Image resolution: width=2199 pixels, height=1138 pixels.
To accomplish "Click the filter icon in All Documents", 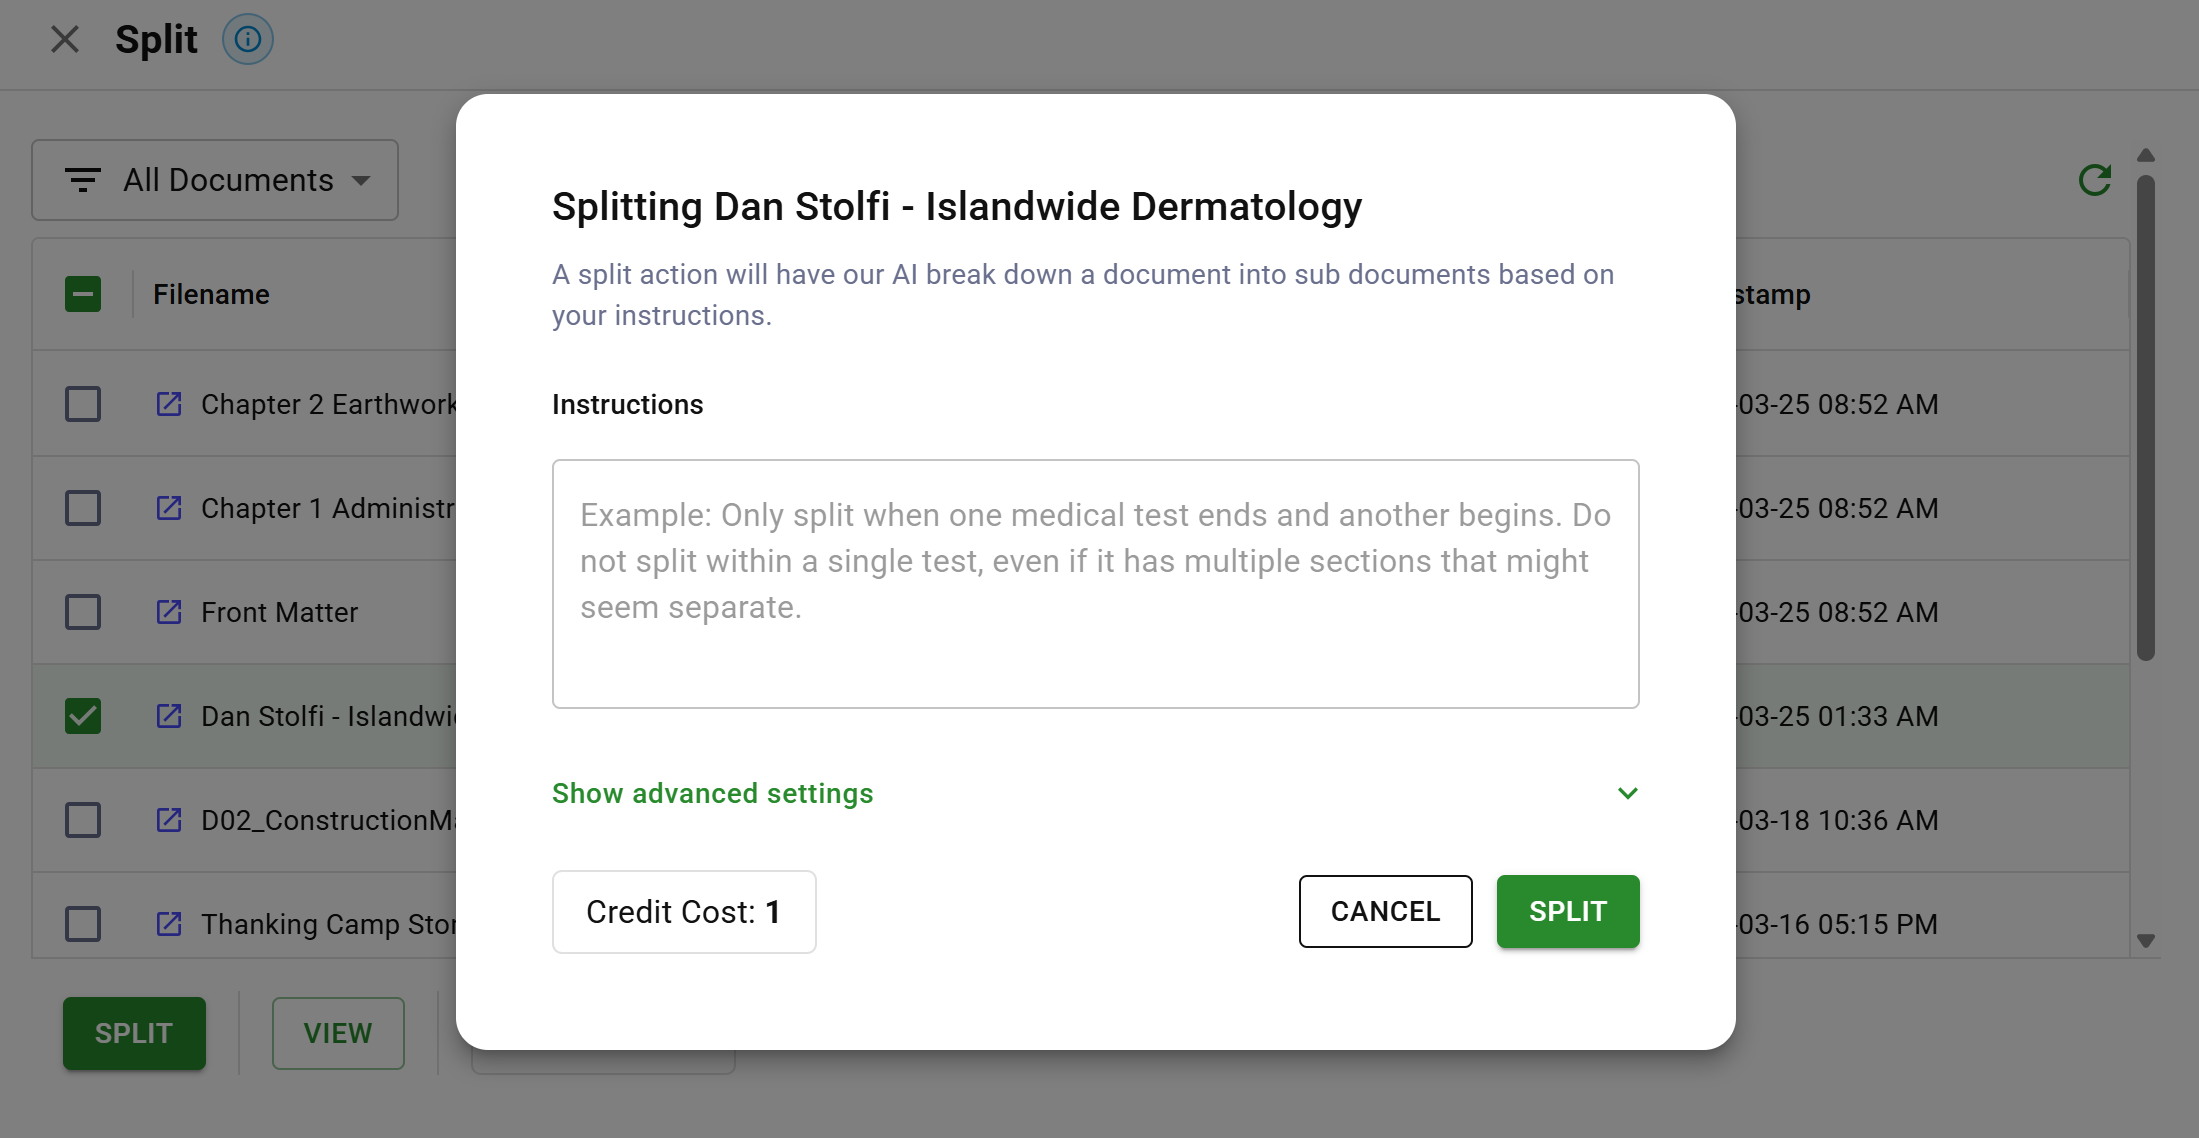I will pos(84,180).
